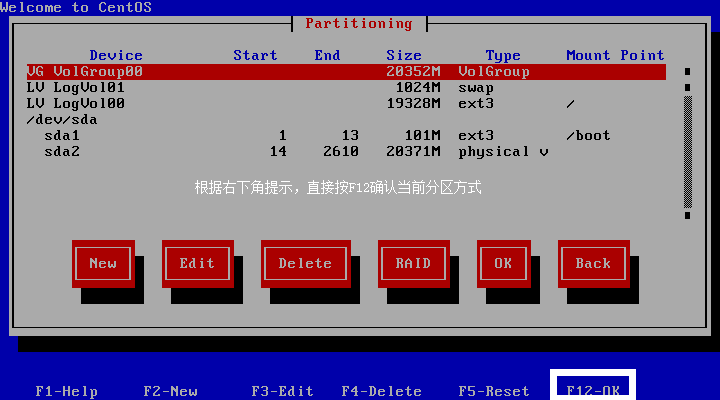Click the 2610 end cylinder value
Viewport: 720px width, 400px height.
point(341,152)
